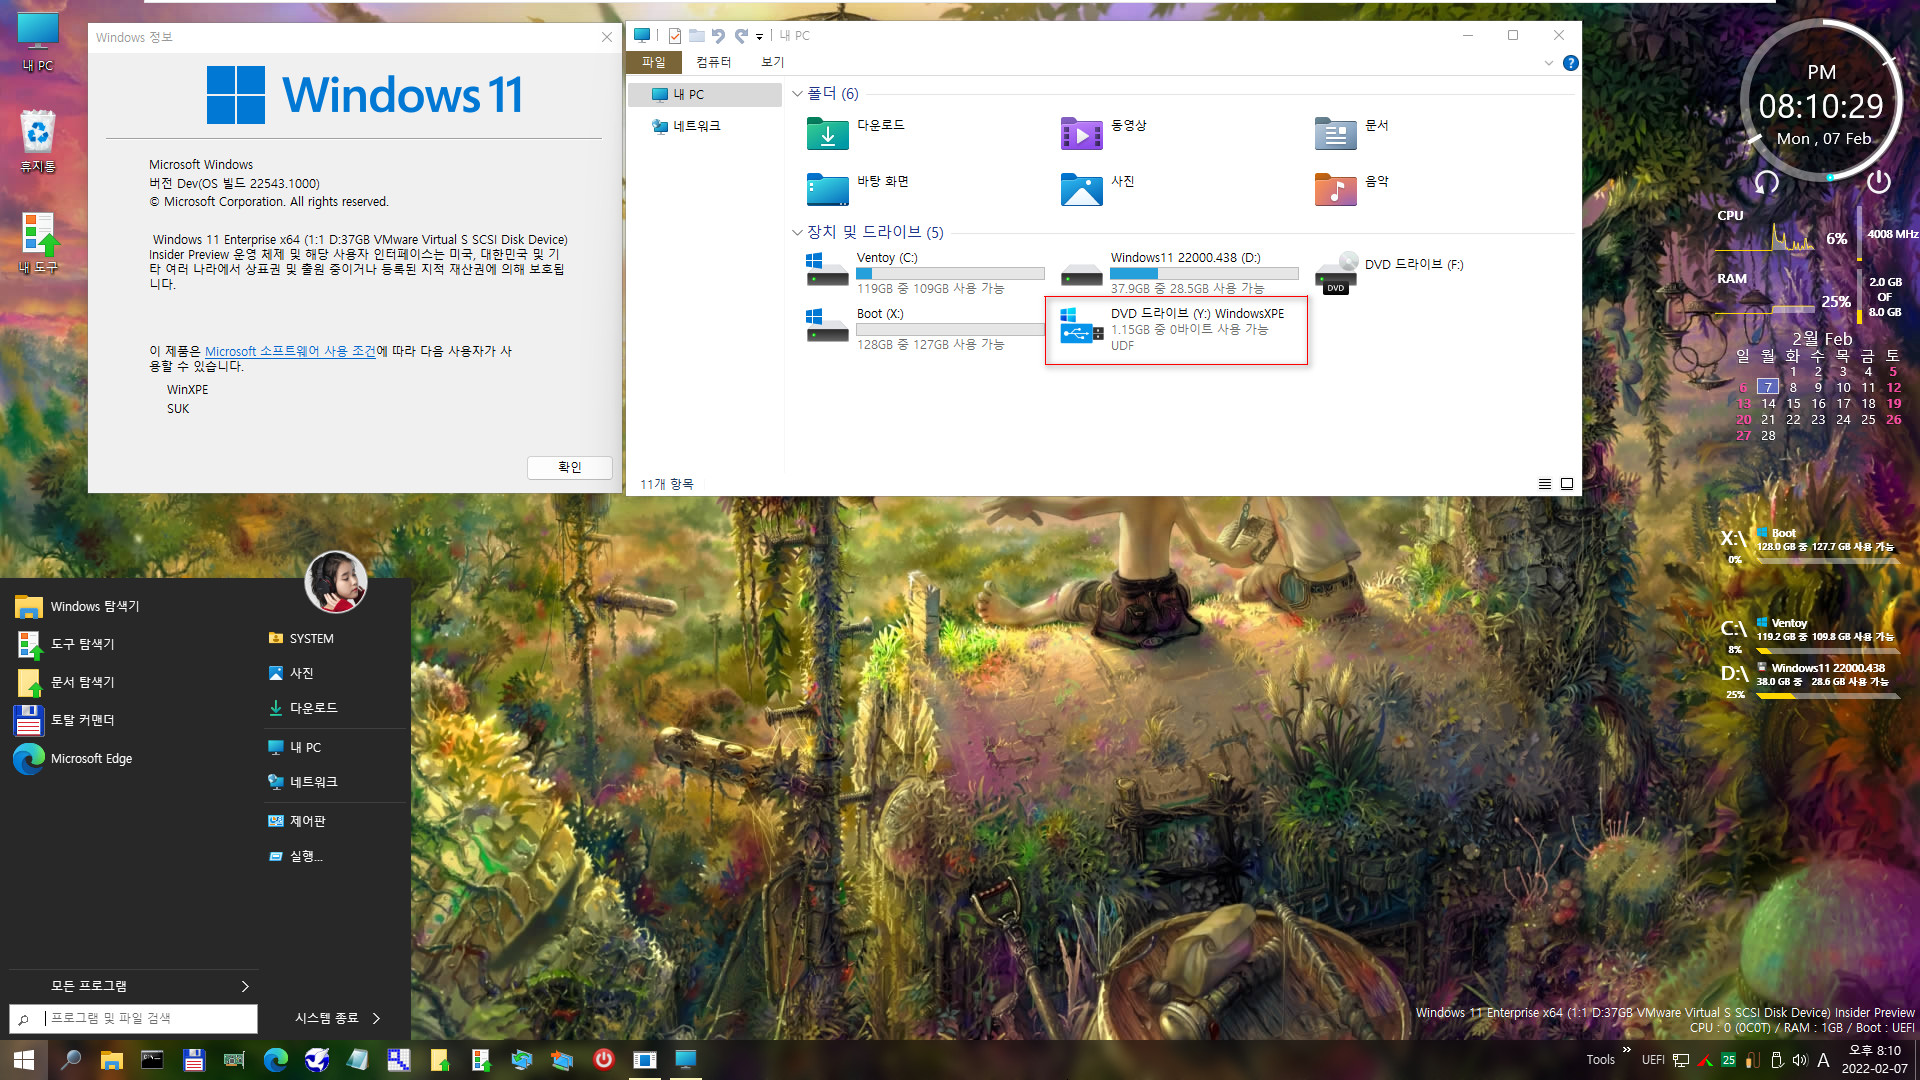Open the arrow next to 시스템 종료
The height and width of the screenshot is (1080, 1920).
tap(376, 1018)
